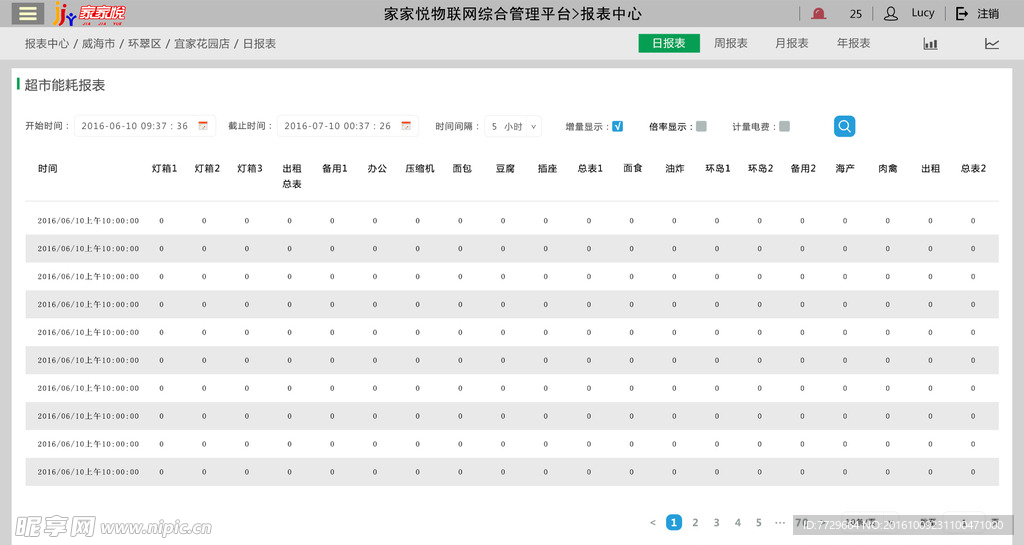Click the 备用1 column header

334,168
